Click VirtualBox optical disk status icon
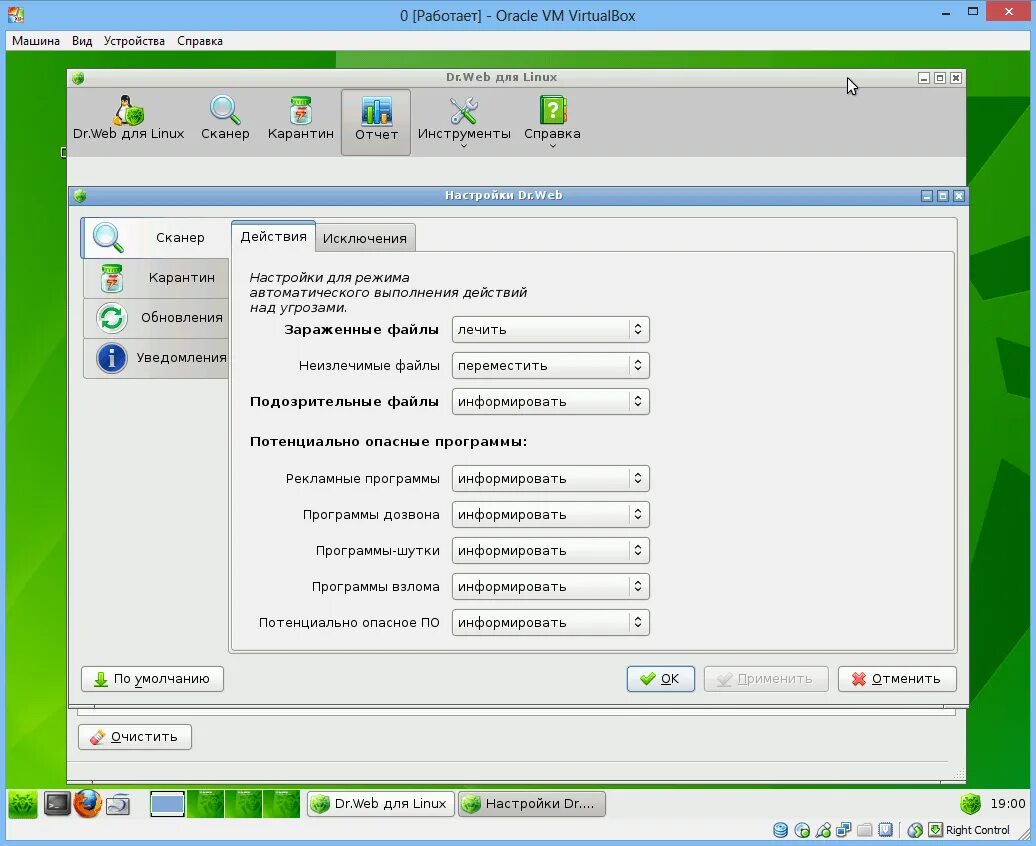 tap(802, 830)
